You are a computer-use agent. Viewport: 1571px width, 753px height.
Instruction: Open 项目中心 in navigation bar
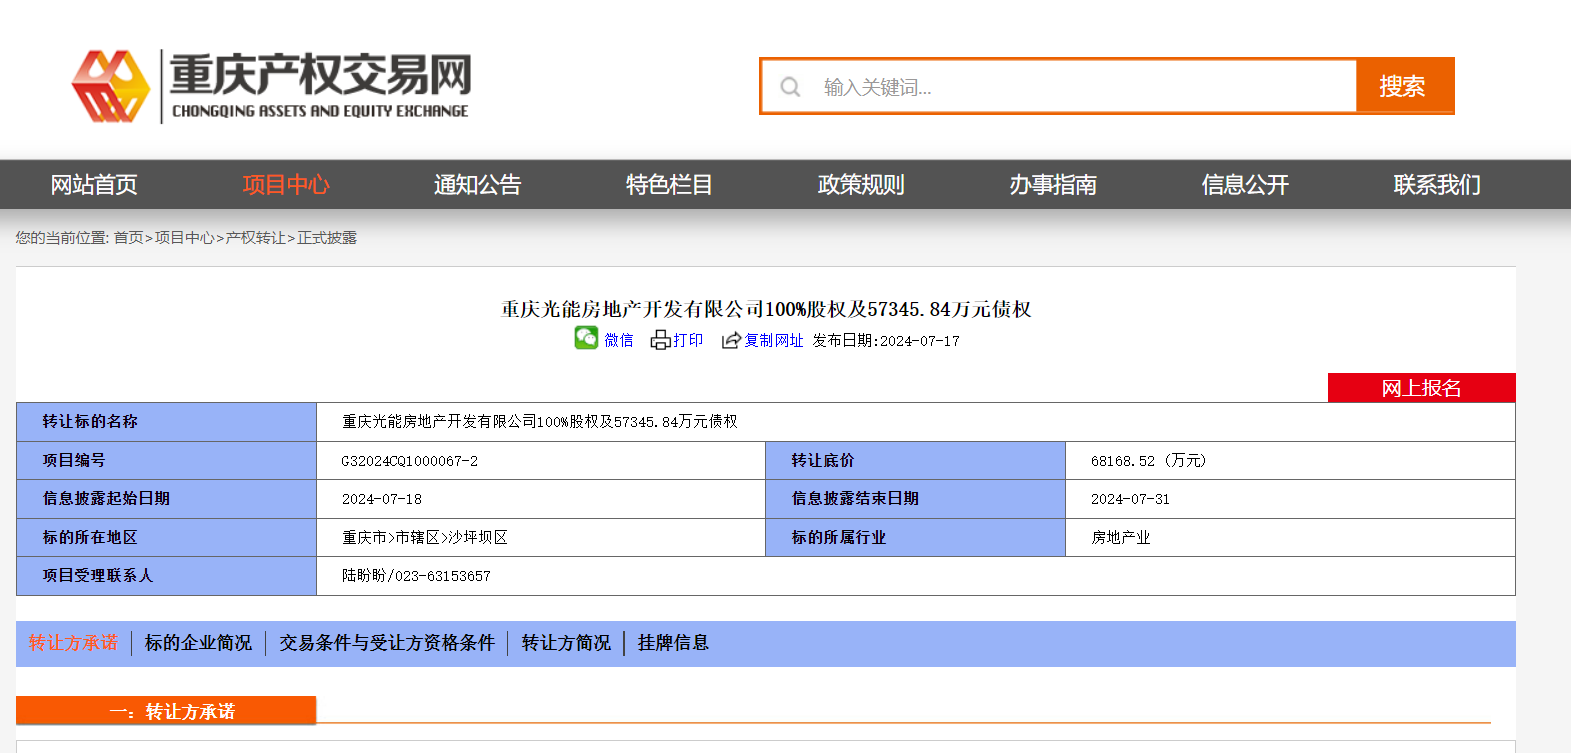(286, 185)
